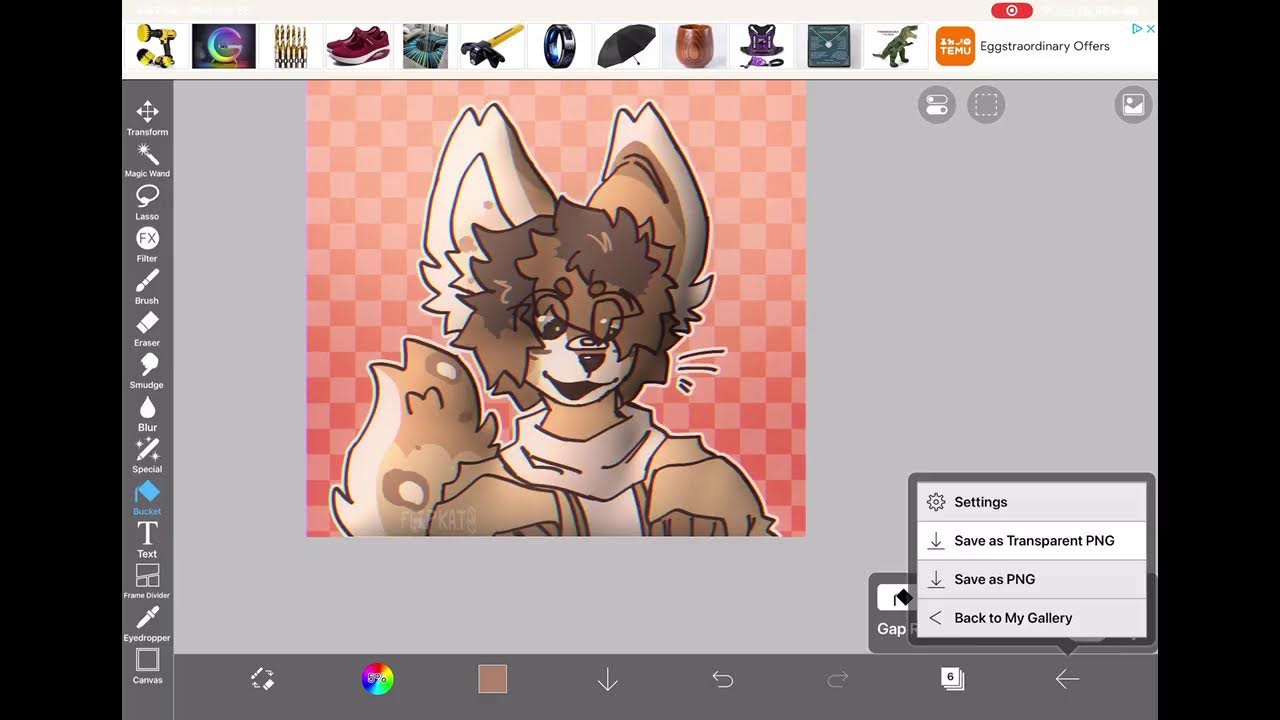1280x720 pixels.
Task: Tap the wooden cup ad thumbnail
Action: [693, 46]
